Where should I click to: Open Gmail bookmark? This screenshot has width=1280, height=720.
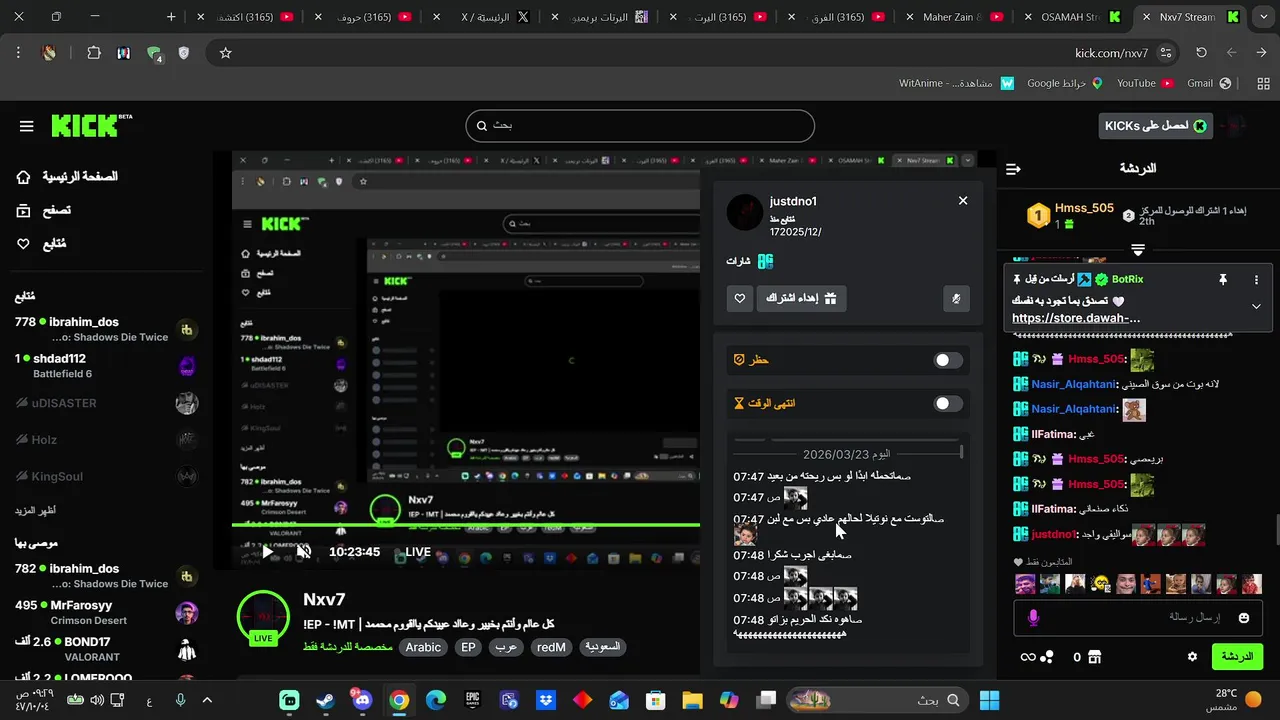click(x=1208, y=83)
